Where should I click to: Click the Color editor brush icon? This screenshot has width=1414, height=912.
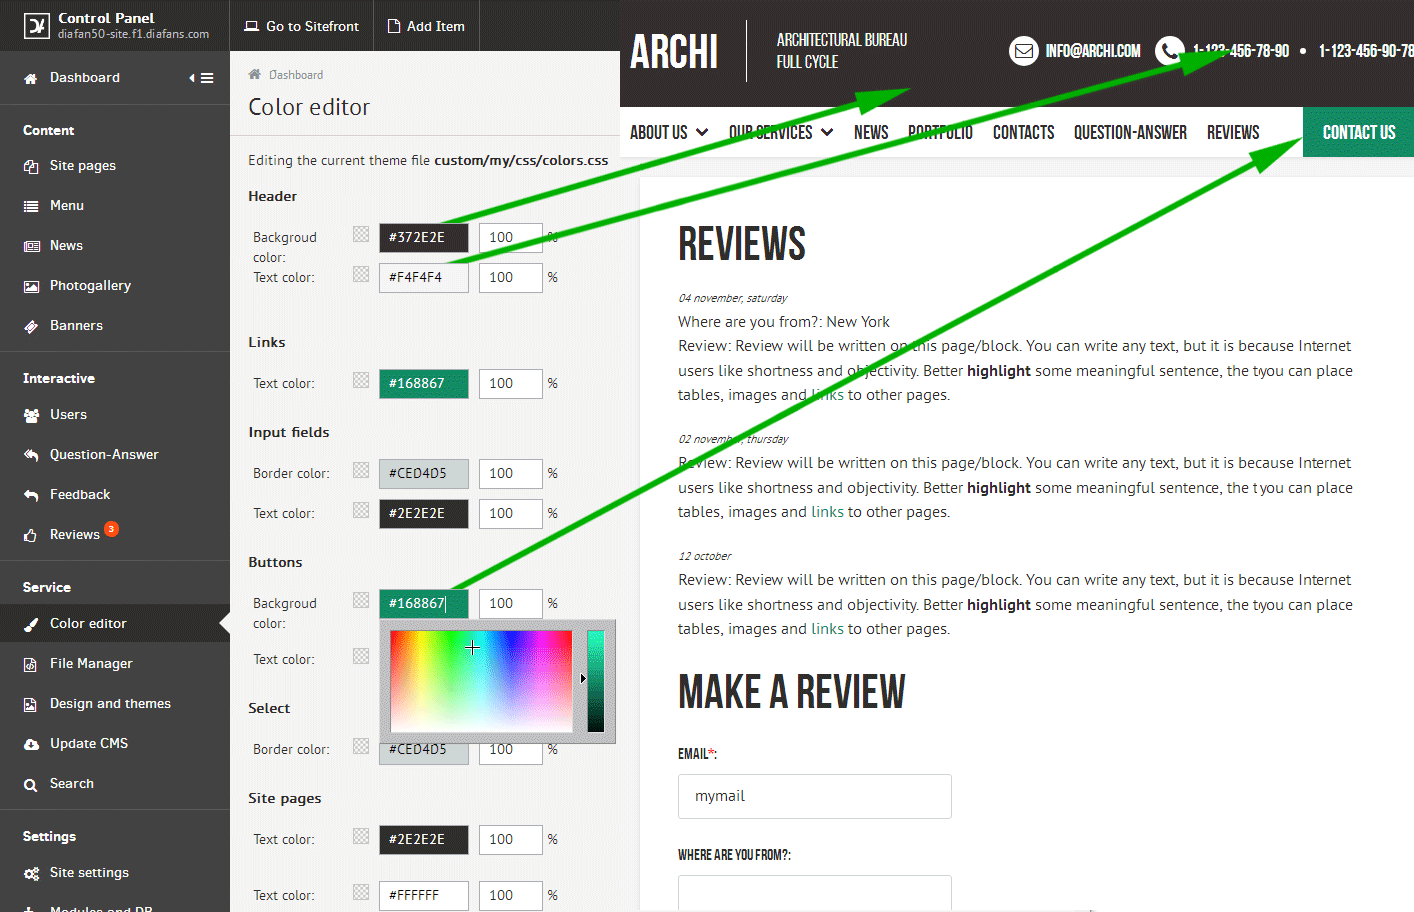click(31, 624)
